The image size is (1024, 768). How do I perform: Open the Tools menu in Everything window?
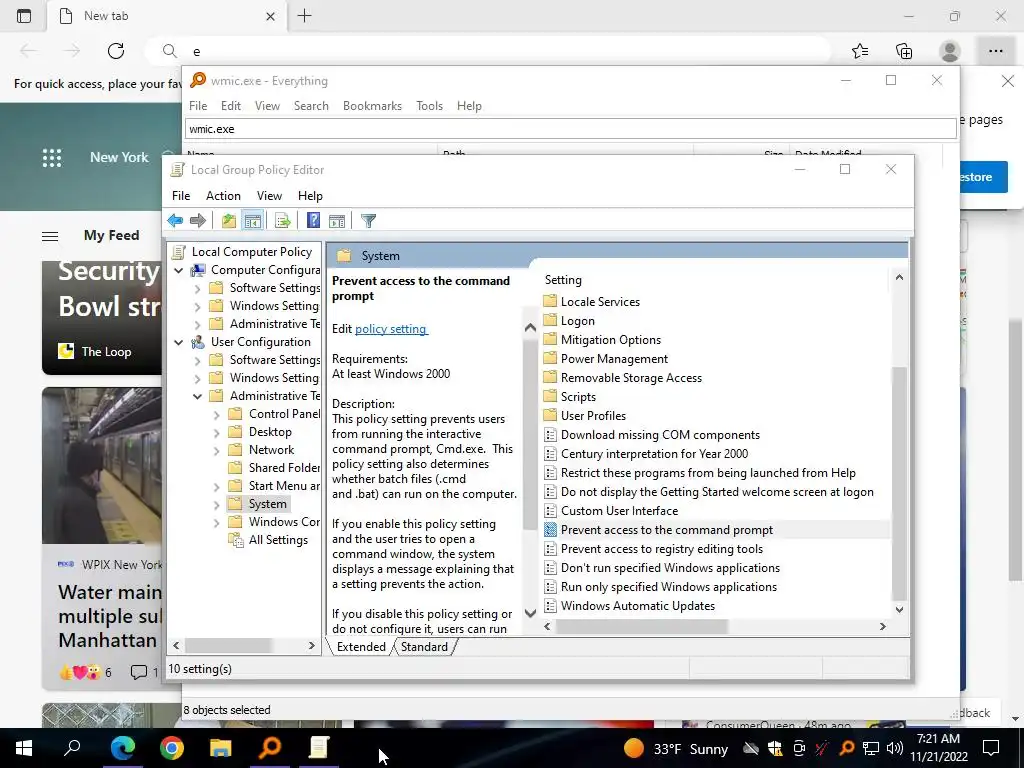(430, 106)
